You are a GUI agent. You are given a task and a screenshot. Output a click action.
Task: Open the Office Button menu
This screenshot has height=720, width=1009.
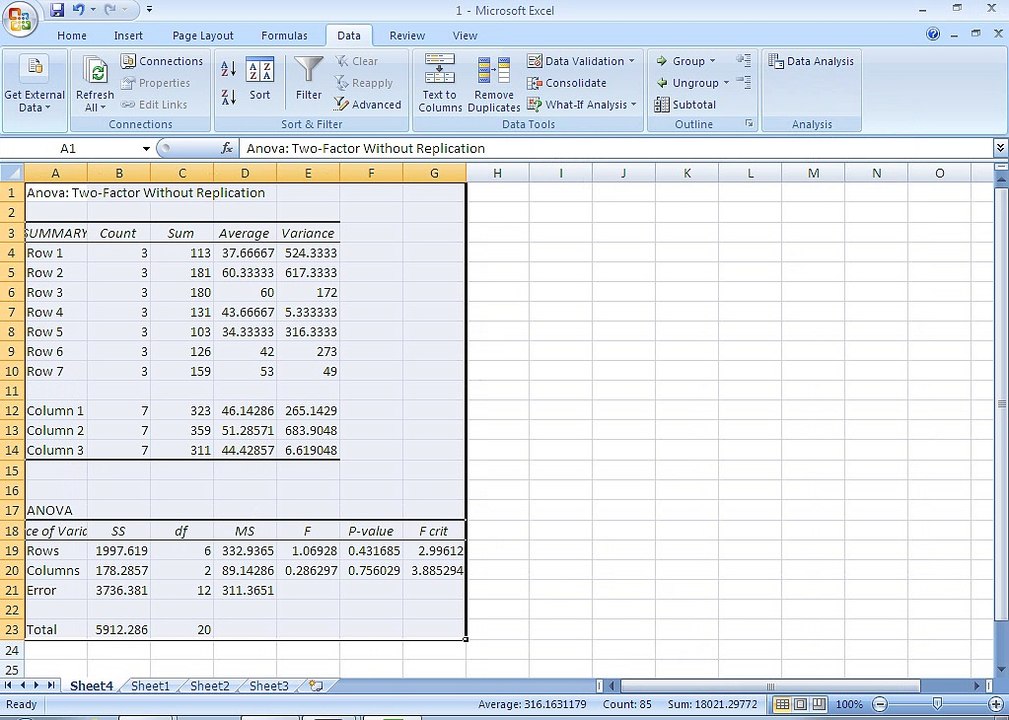19,19
